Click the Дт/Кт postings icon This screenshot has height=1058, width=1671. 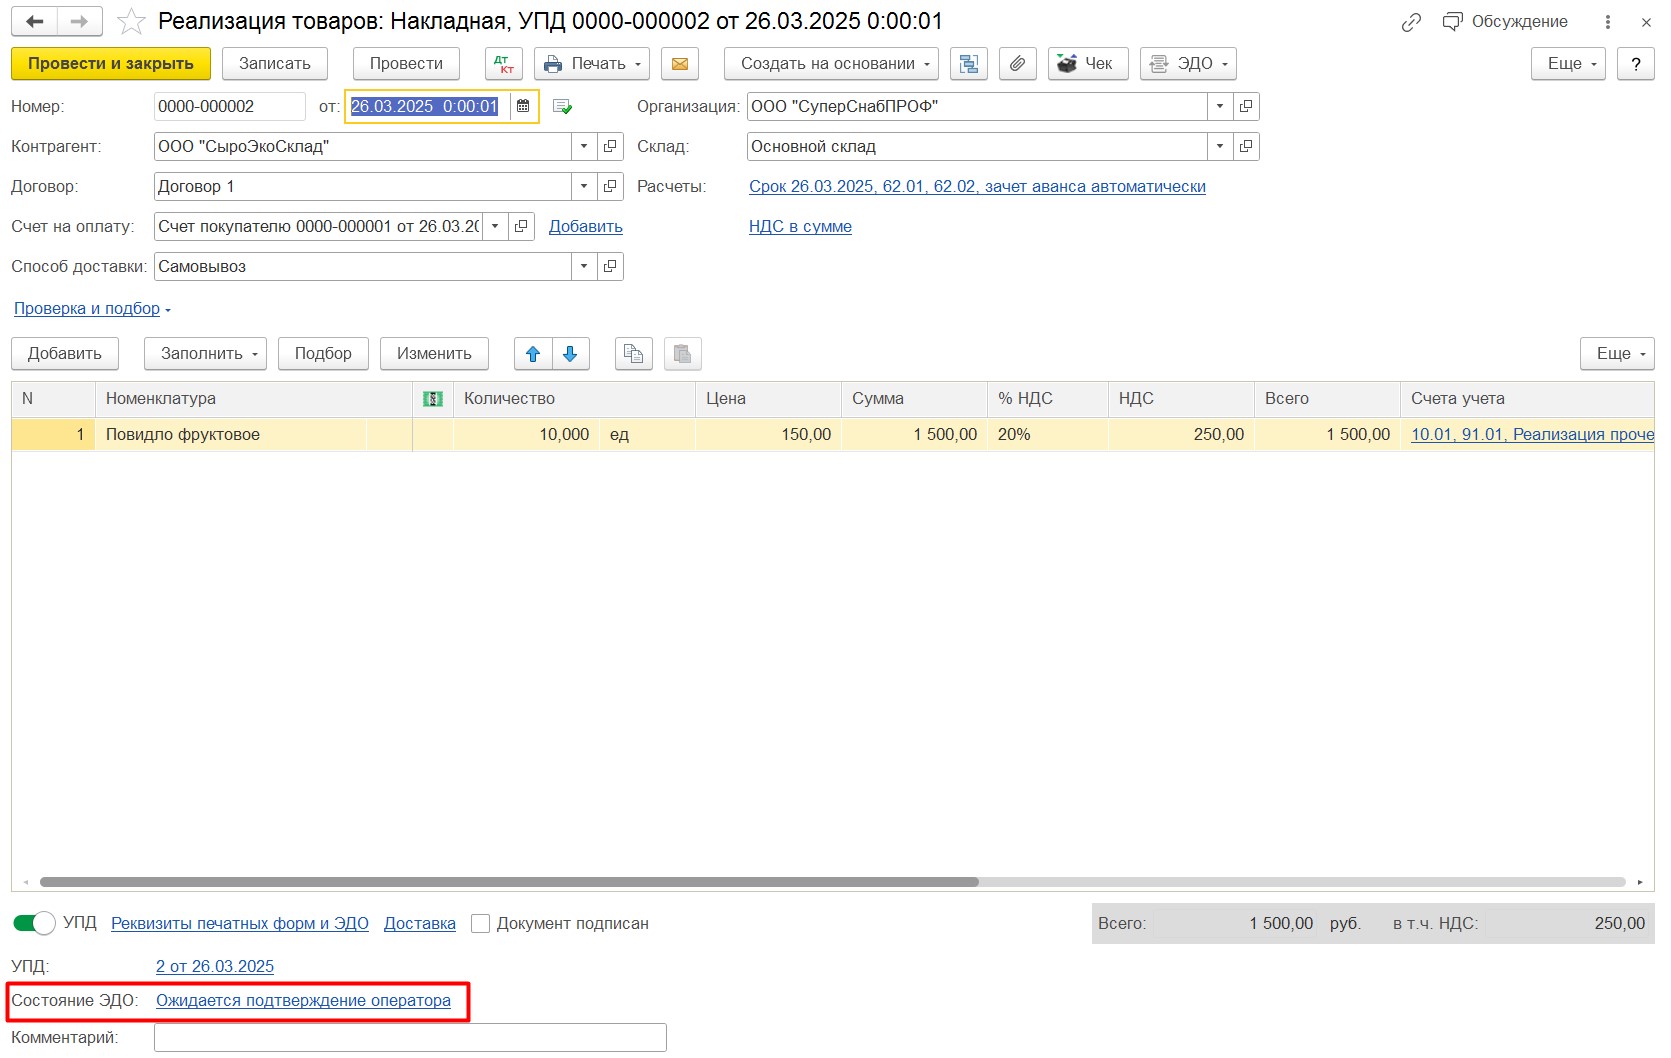504,64
